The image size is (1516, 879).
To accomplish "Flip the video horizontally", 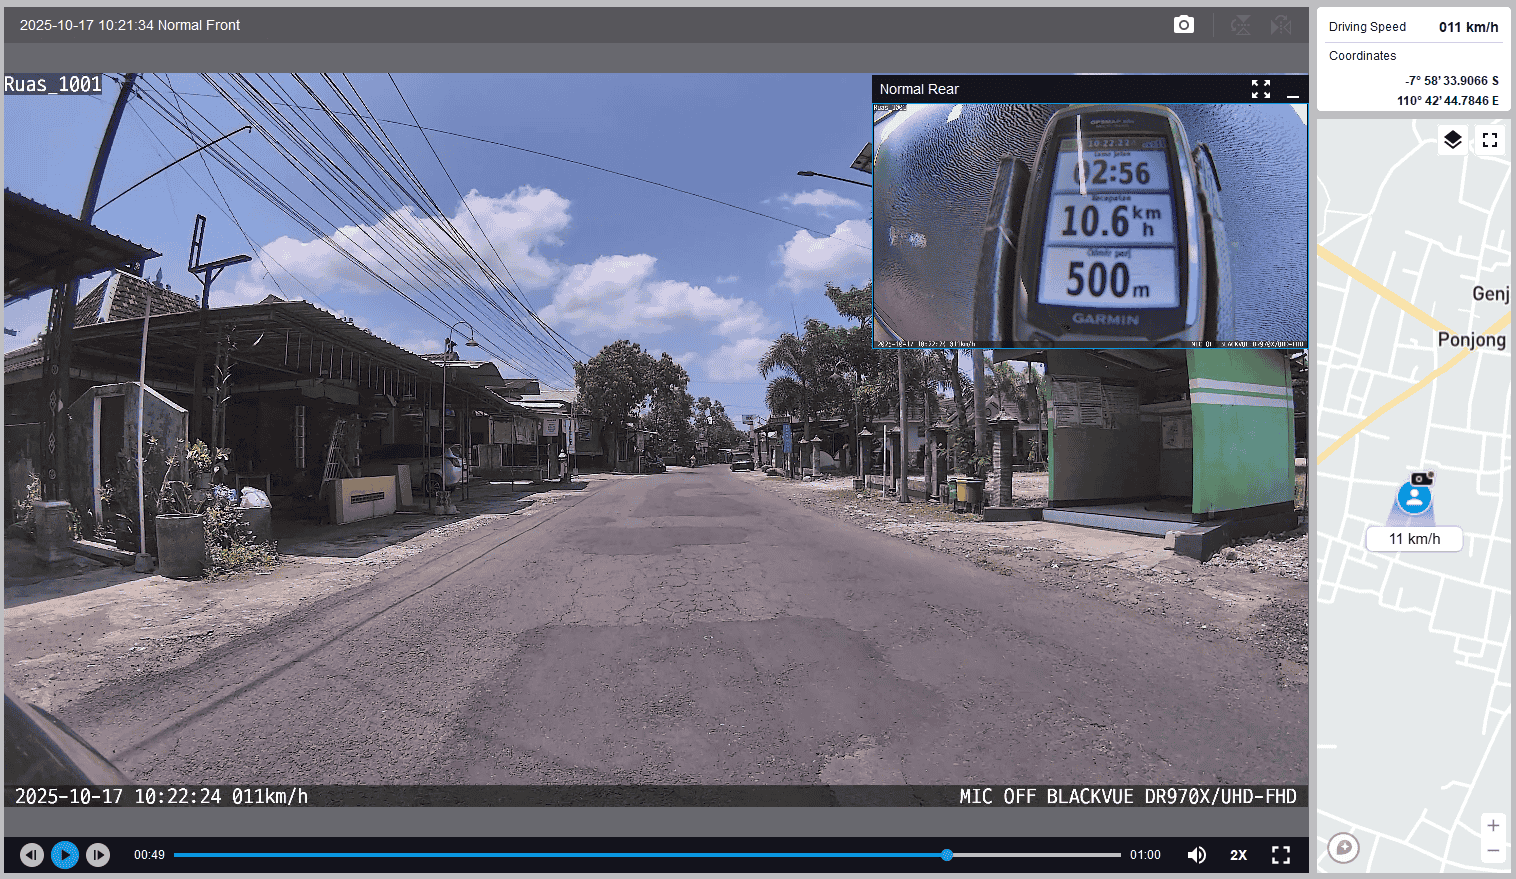I will pos(1281,25).
